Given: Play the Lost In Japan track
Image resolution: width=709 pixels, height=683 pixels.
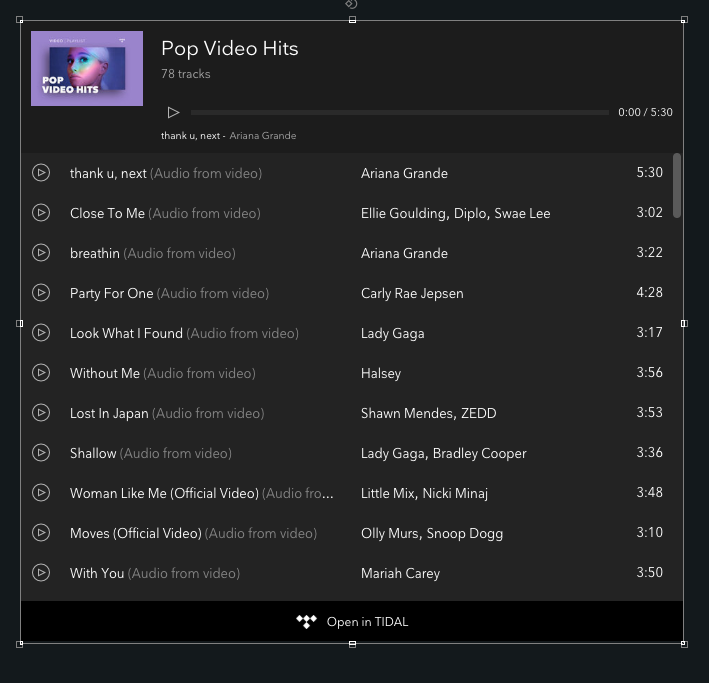Looking at the screenshot, I should pos(41,413).
